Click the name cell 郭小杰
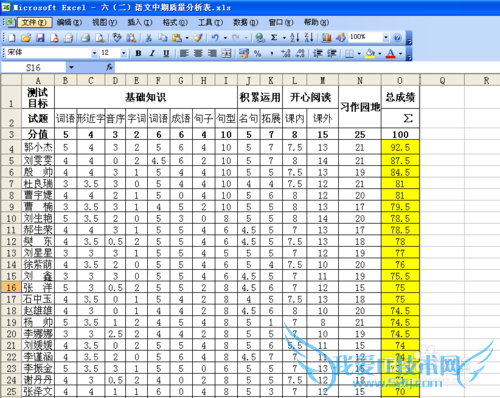This screenshot has height=398, width=500. pyautogui.click(x=38, y=147)
